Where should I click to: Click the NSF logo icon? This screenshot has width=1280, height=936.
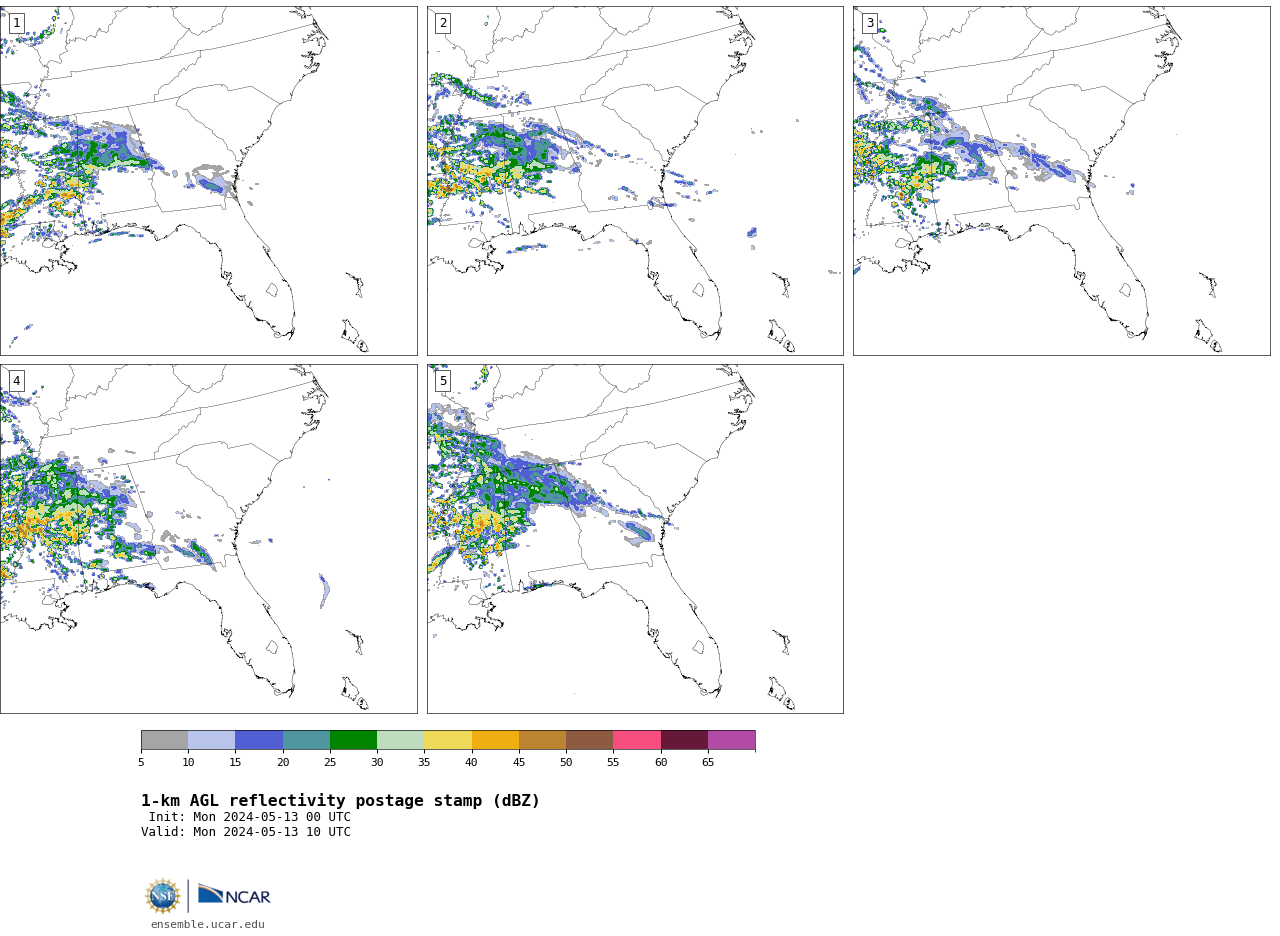click(x=163, y=896)
